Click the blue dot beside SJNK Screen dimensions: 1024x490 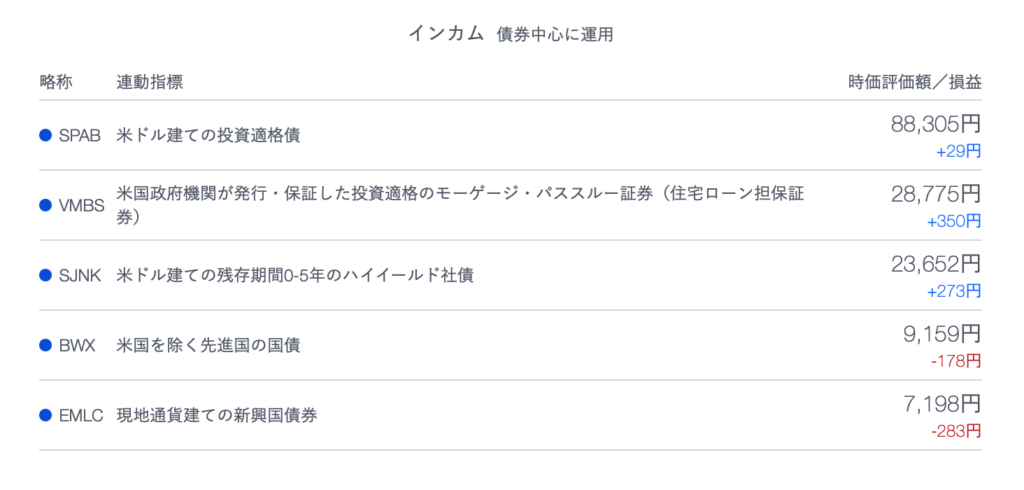(x=45, y=276)
